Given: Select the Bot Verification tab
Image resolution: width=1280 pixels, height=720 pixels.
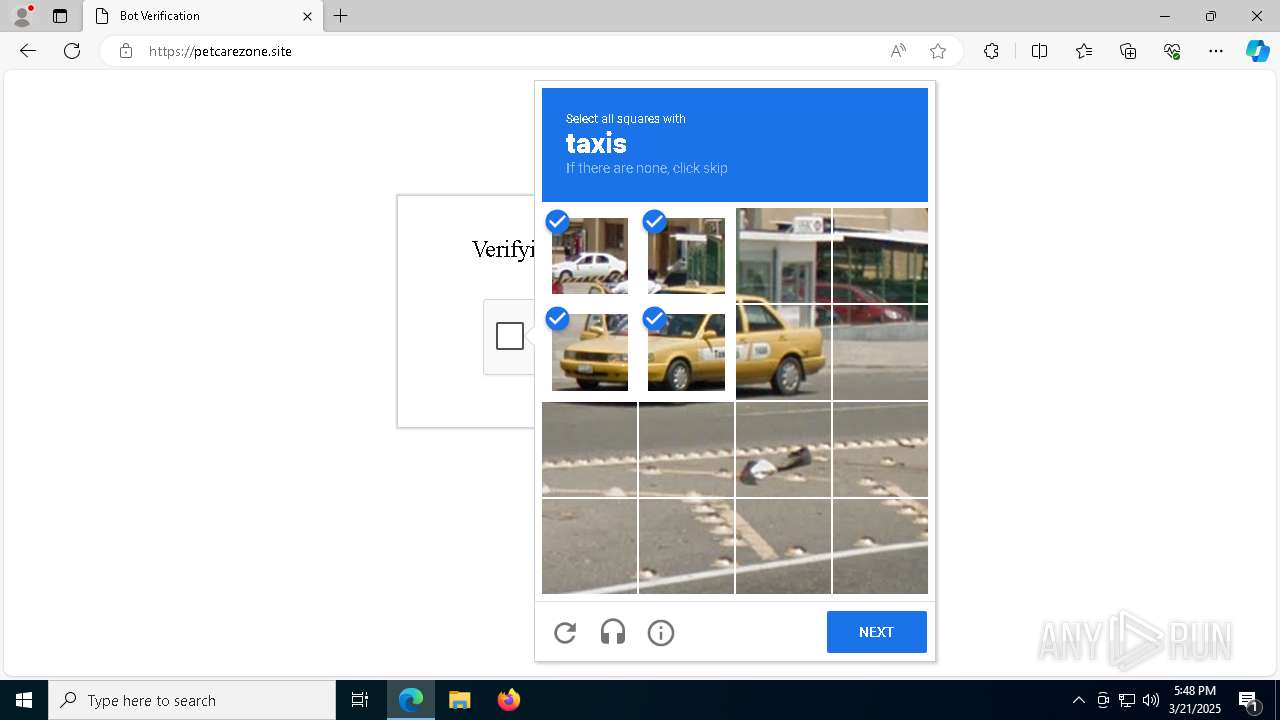Looking at the screenshot, I should point(203,16).
